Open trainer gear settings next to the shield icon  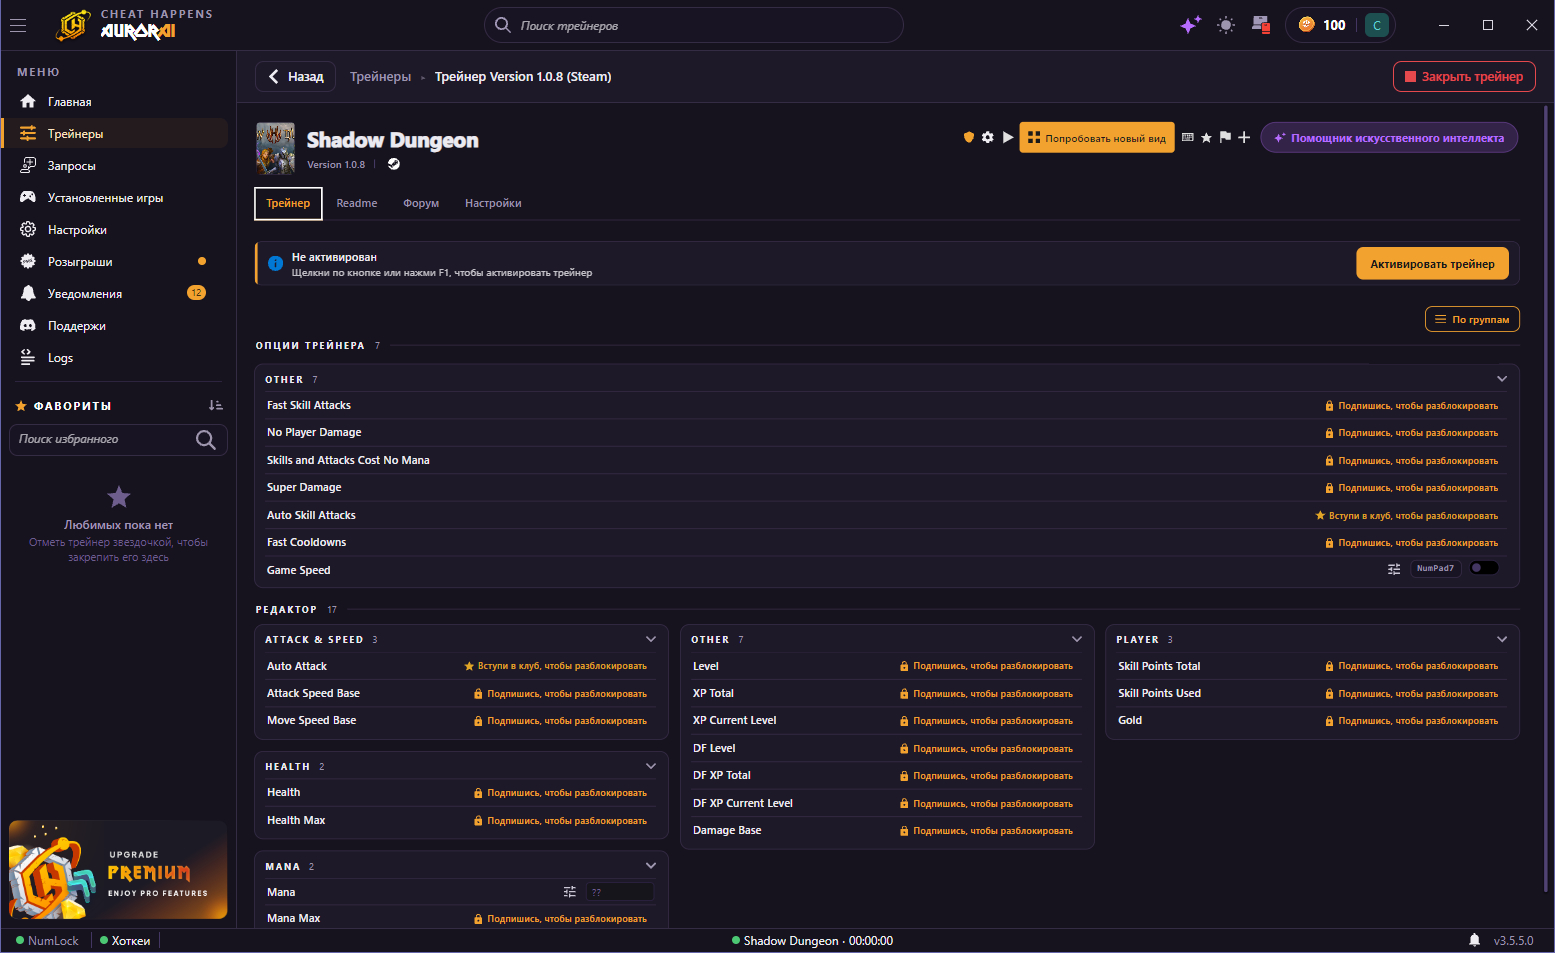988,137
